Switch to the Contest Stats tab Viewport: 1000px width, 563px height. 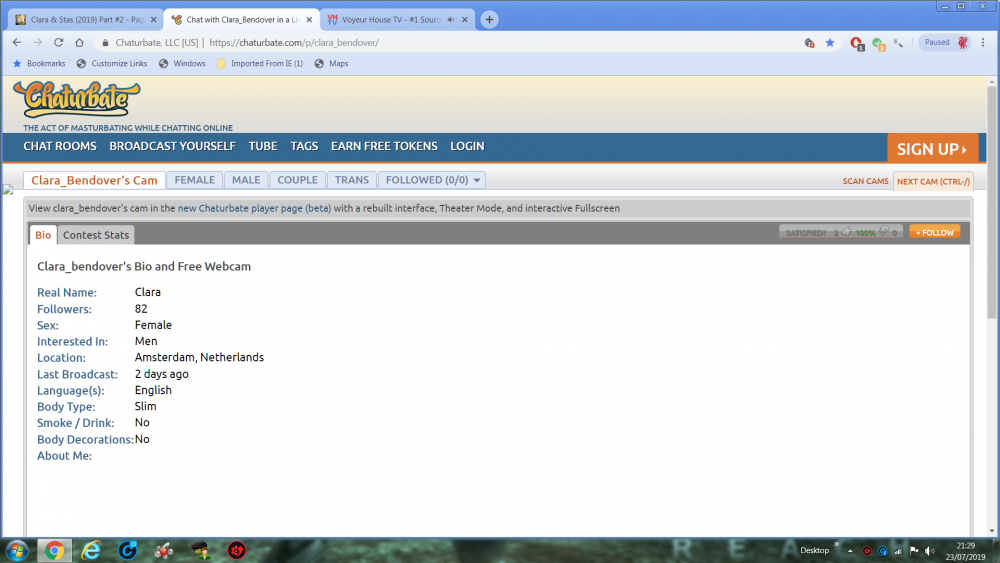(95, 235)
